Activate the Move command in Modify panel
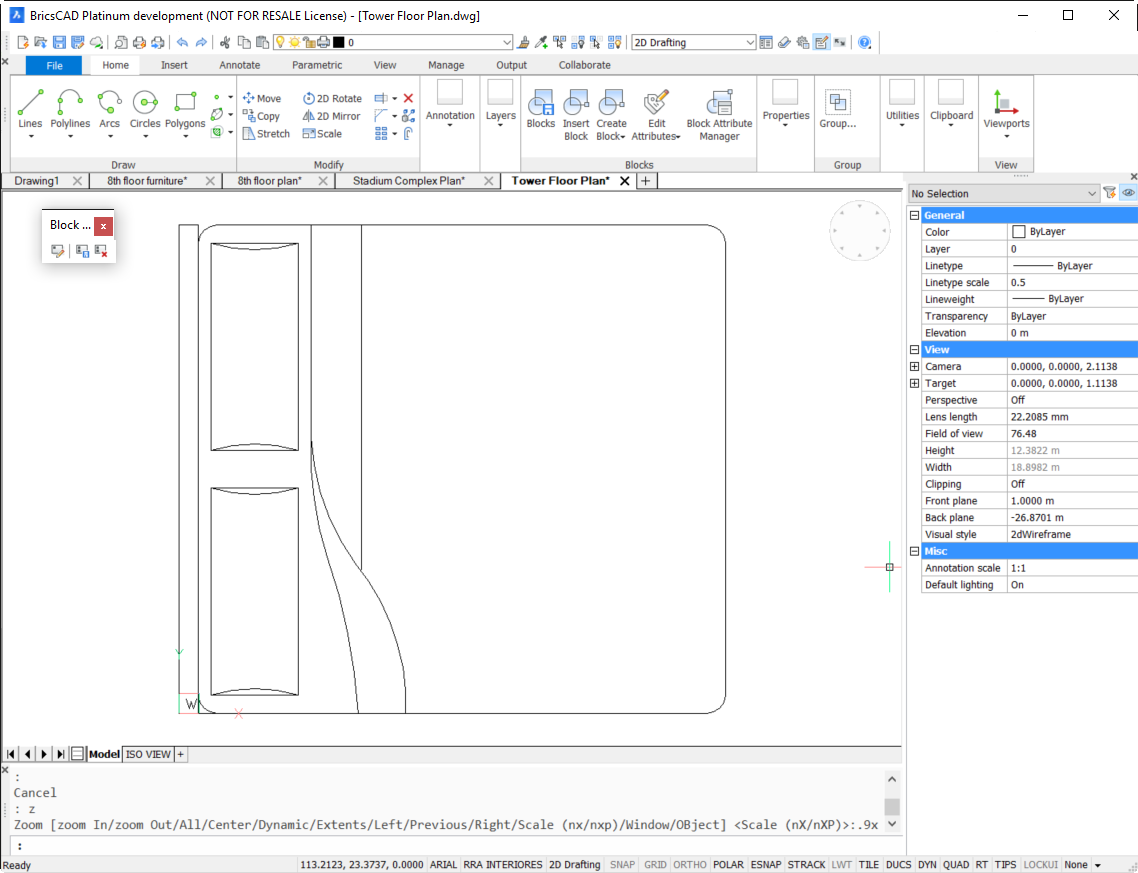Screen dimensions: 1138x873 [263, 98]
